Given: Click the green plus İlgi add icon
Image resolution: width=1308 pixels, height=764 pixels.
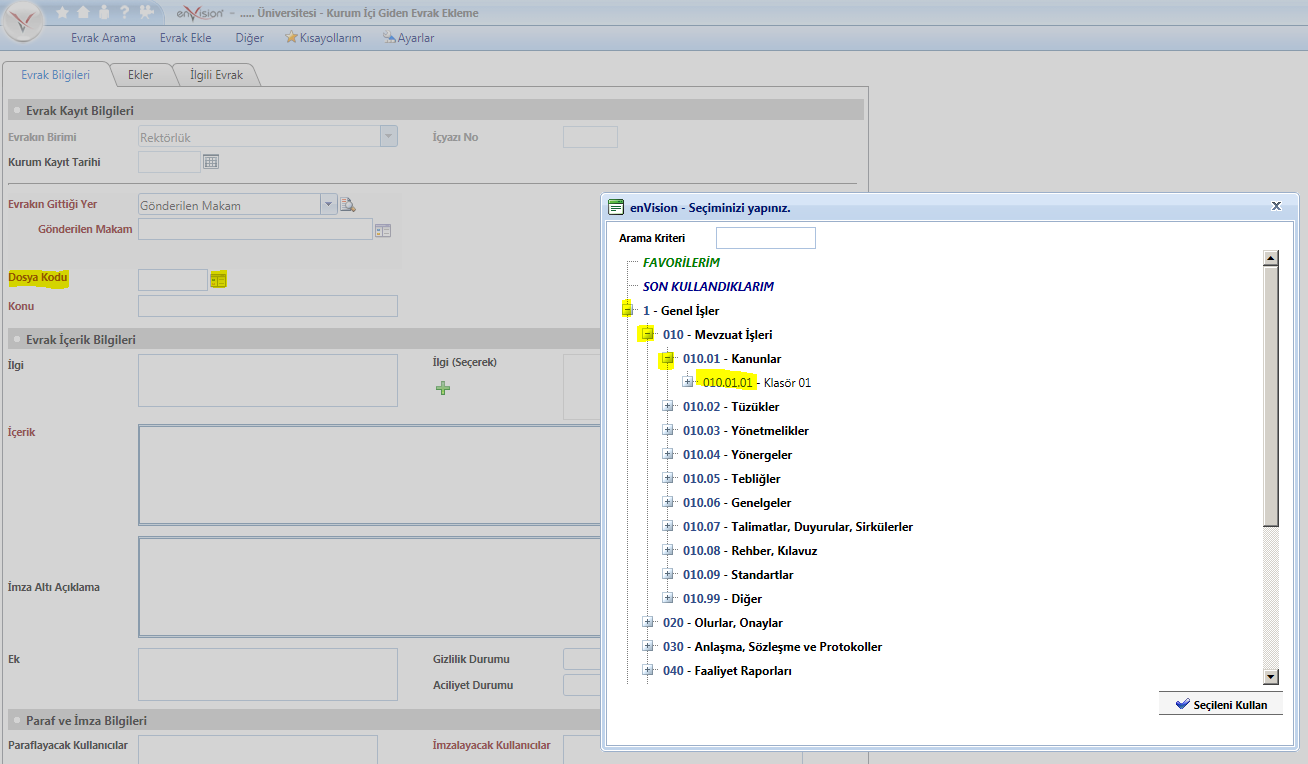Looking at the screenshot, I should 443,388.
